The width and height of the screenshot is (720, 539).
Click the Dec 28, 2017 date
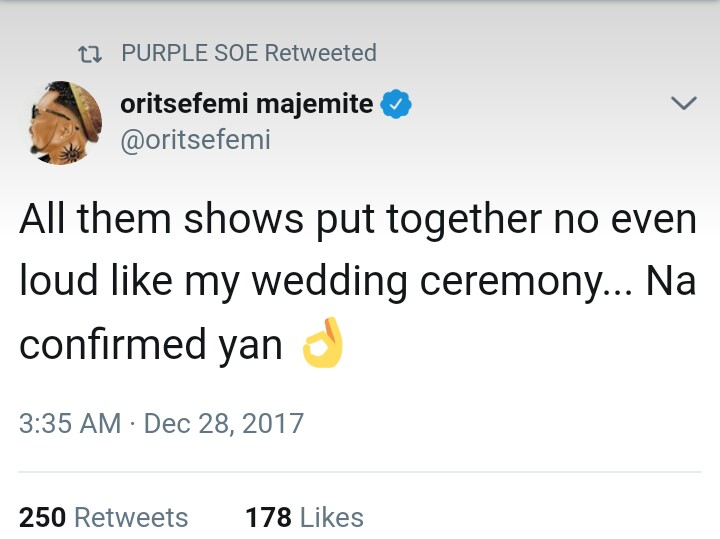pos(224,423)
